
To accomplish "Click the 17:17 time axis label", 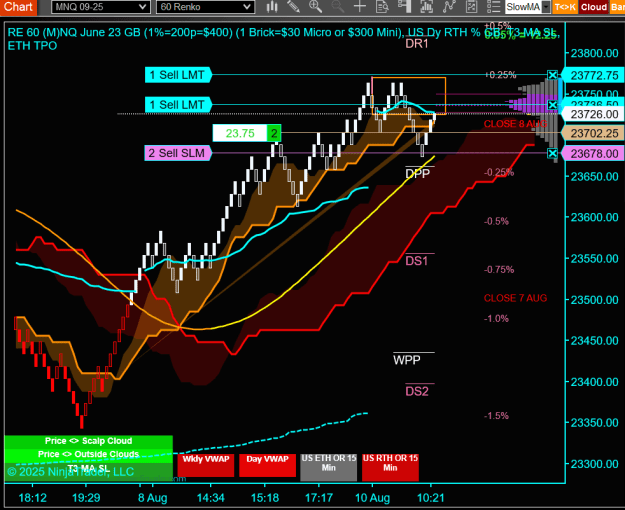I will 319,498.
